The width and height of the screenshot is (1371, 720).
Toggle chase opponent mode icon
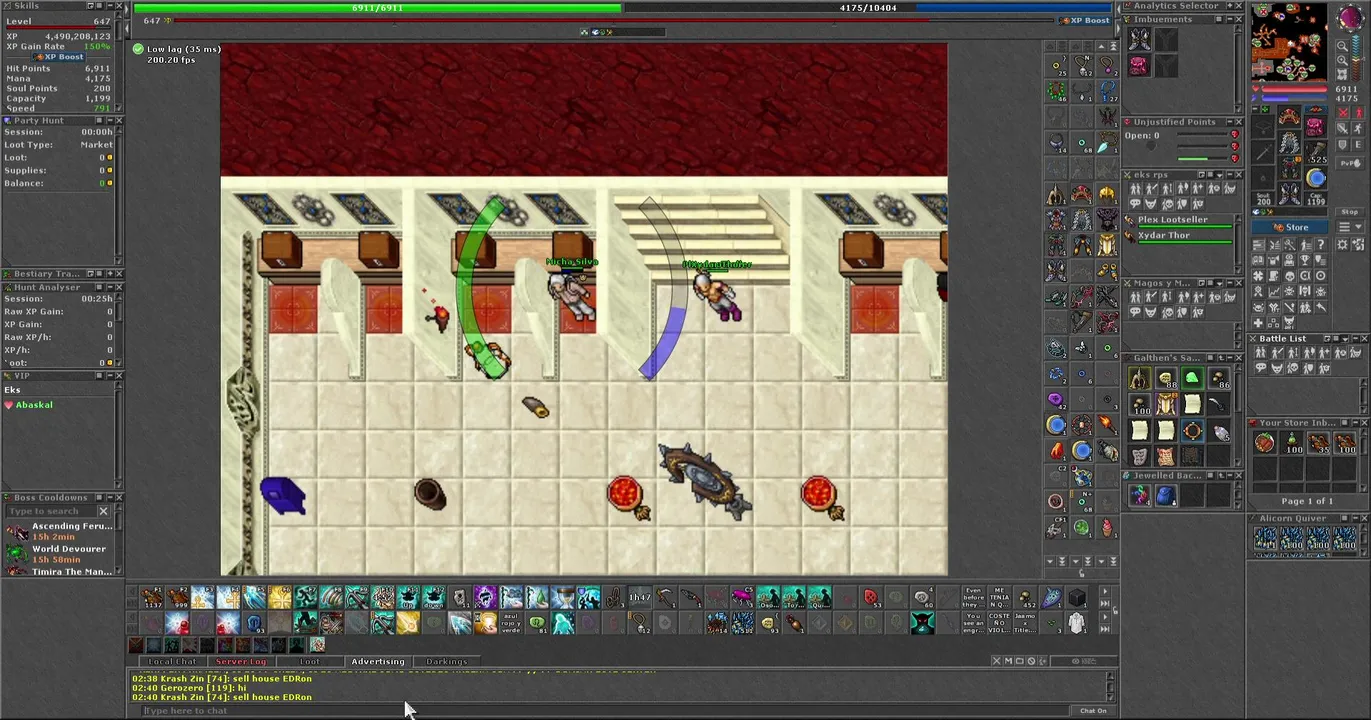click(x=1358, y=129)
